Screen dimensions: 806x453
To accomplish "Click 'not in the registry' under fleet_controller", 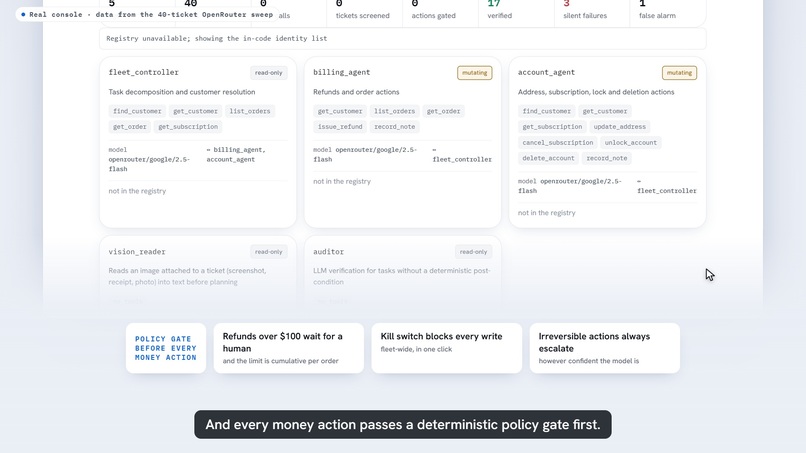I will point(137,191).
